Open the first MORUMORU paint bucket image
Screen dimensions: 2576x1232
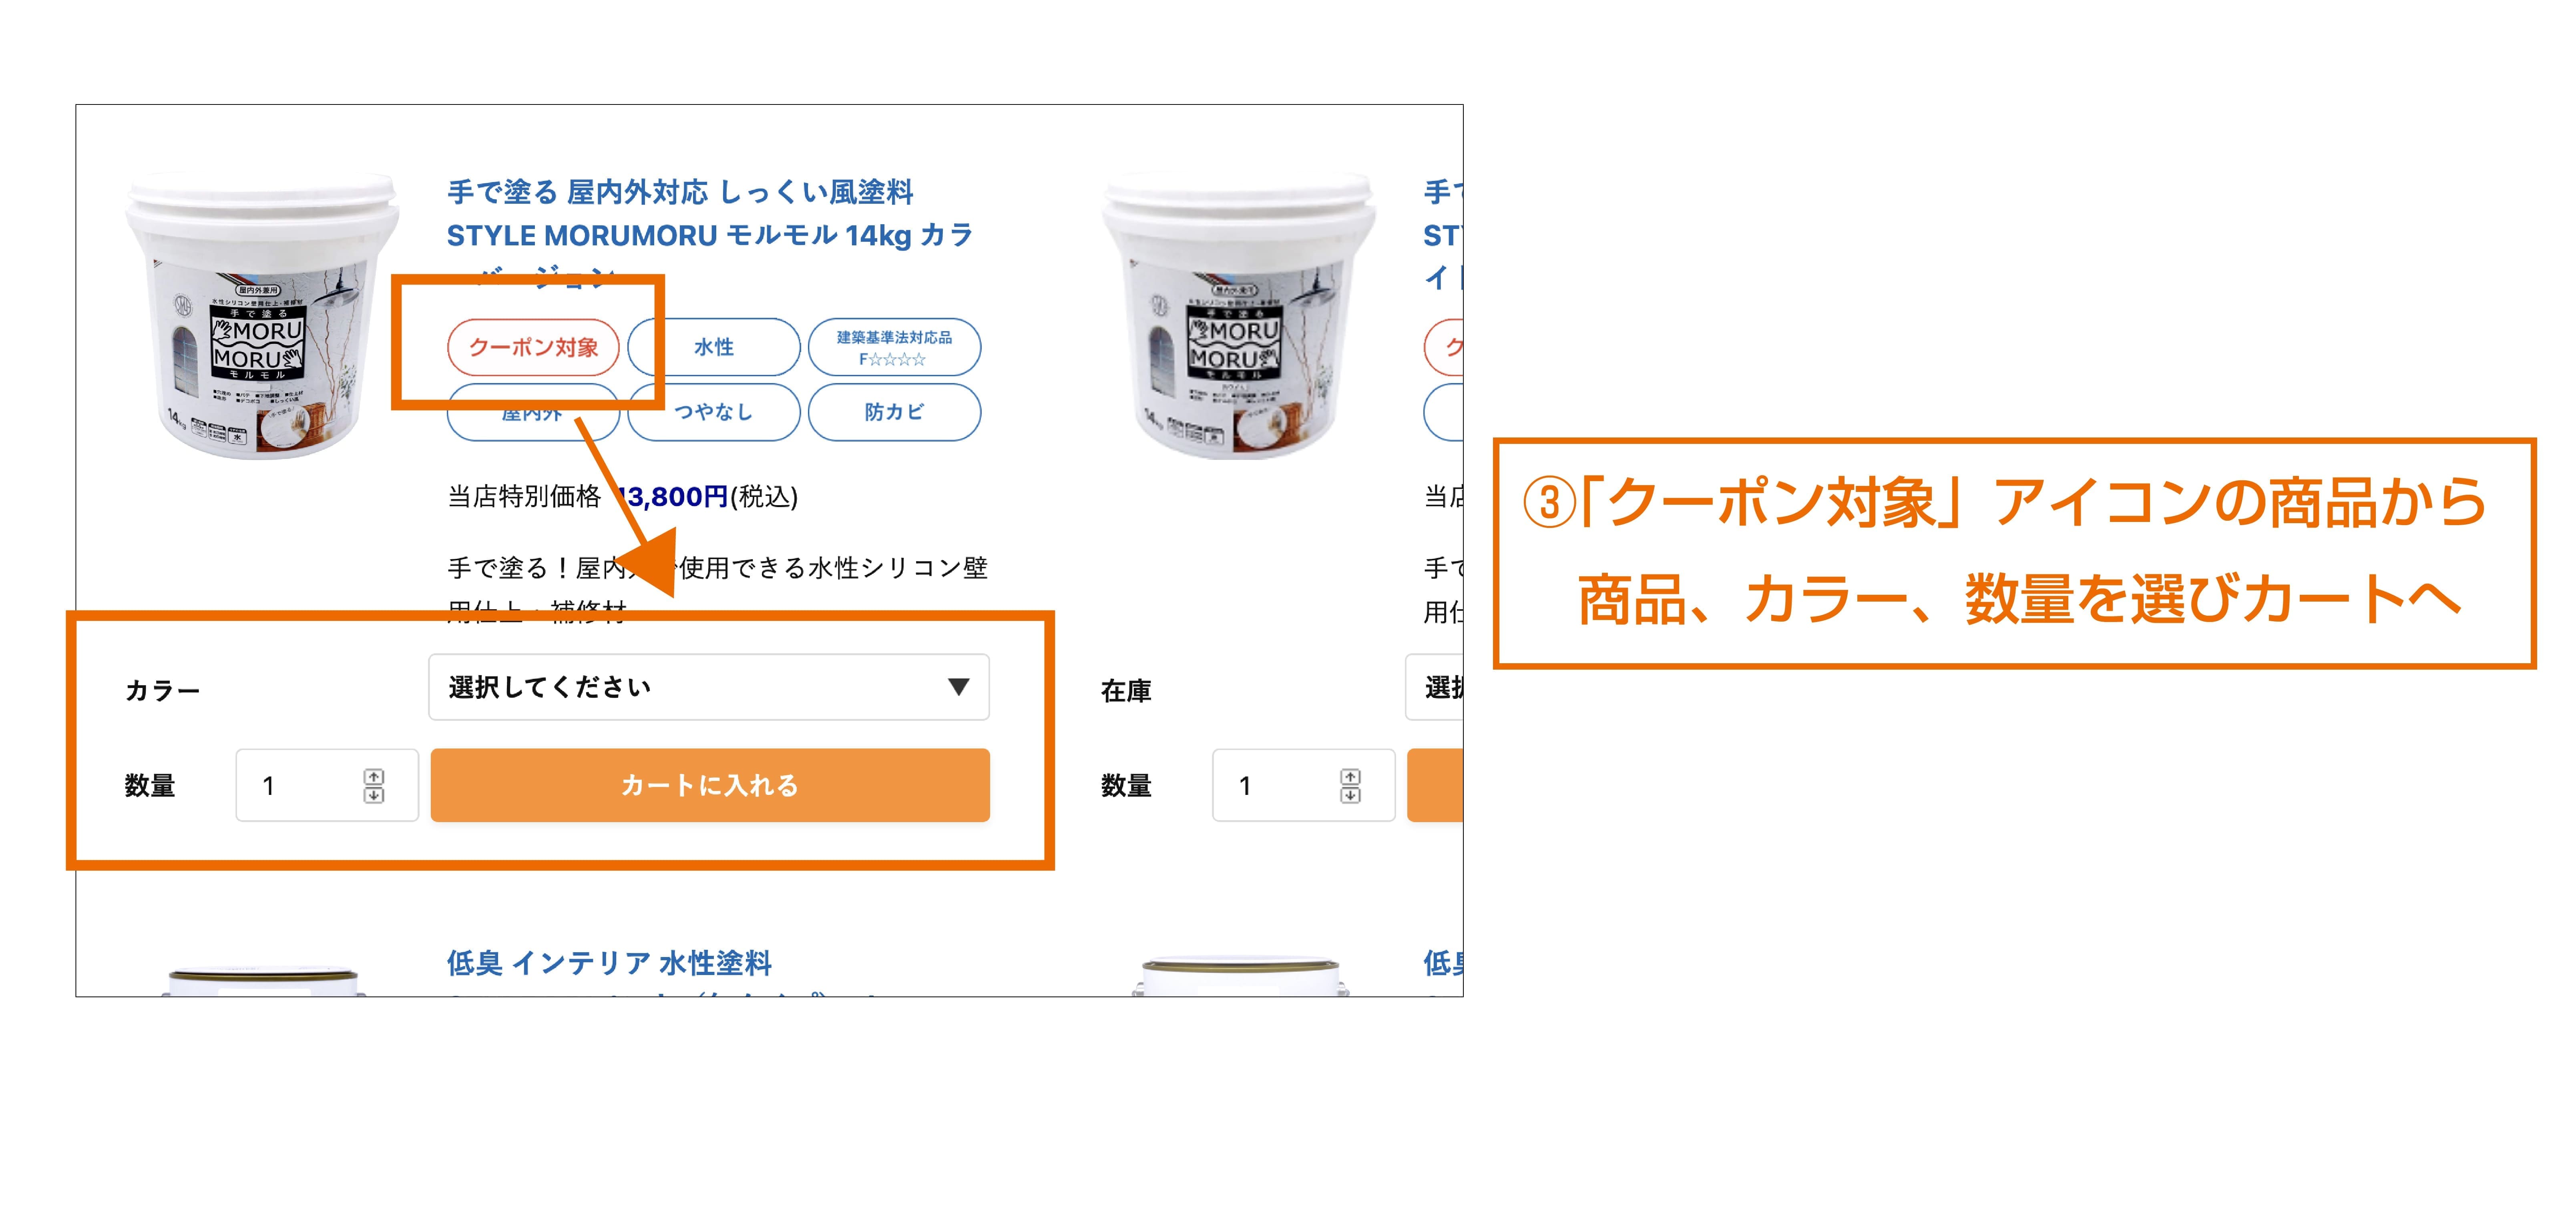click(x=262, y=315)
